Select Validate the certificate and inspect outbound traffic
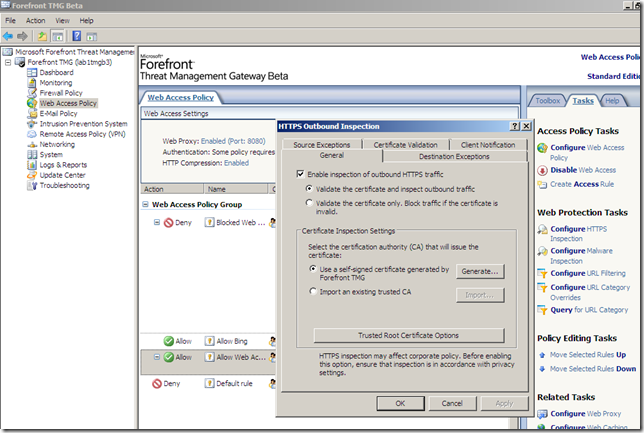 pyautogui.click(x=309, y=189)
